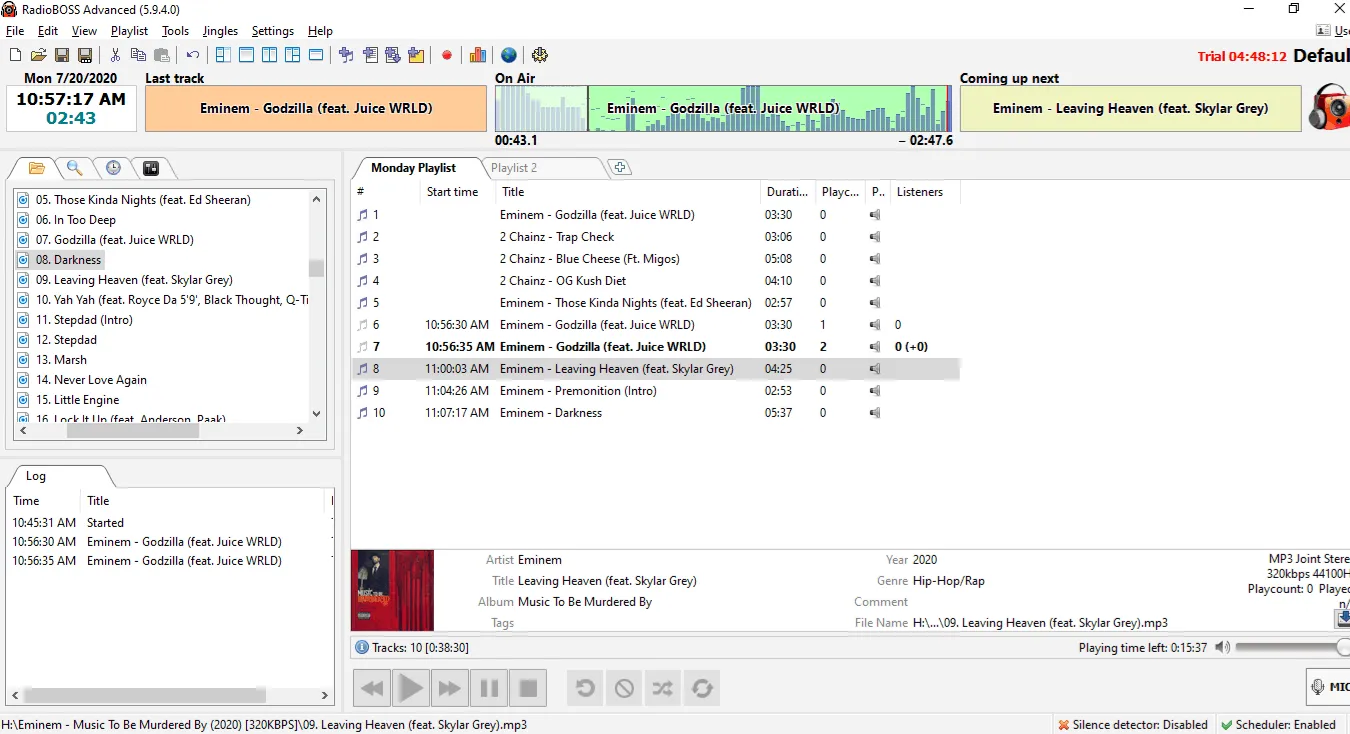
Task: Stop playback with the stop button
Action: 528,688
